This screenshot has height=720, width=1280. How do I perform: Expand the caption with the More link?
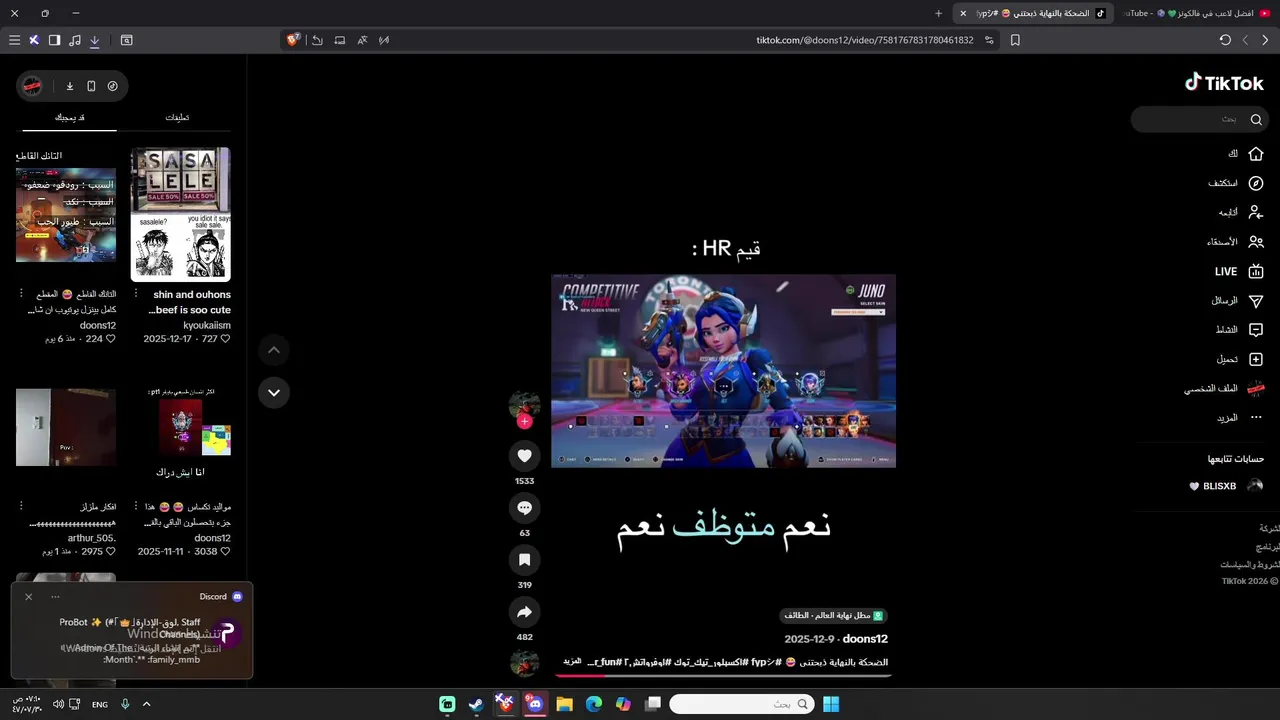point(572,662)
